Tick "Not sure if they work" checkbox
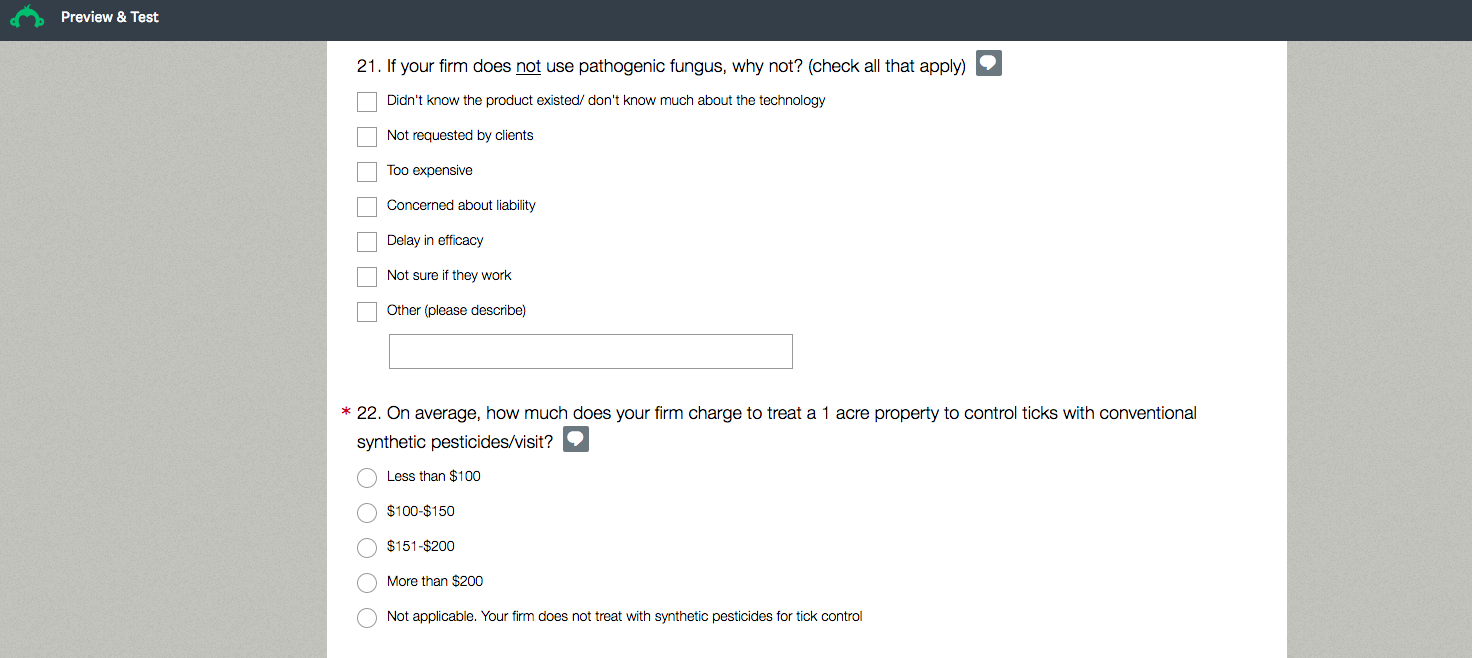The width and height of the screenshot is (1472, 658). pos(367,277)
